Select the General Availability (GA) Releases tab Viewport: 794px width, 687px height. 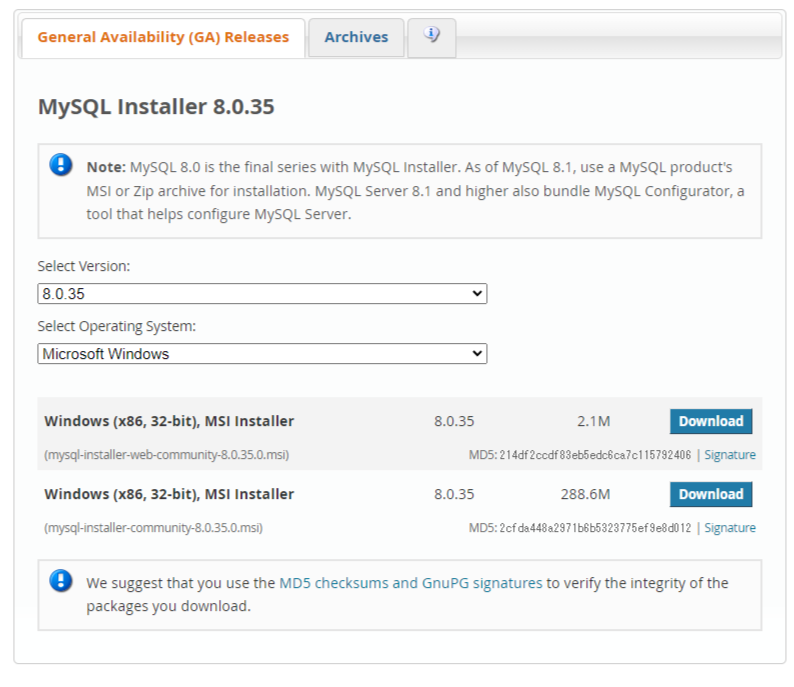point(163,37)
